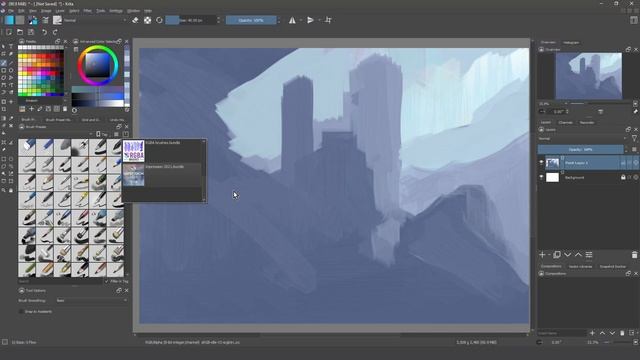
Task: Open an existing document
Action: [20, 32]
